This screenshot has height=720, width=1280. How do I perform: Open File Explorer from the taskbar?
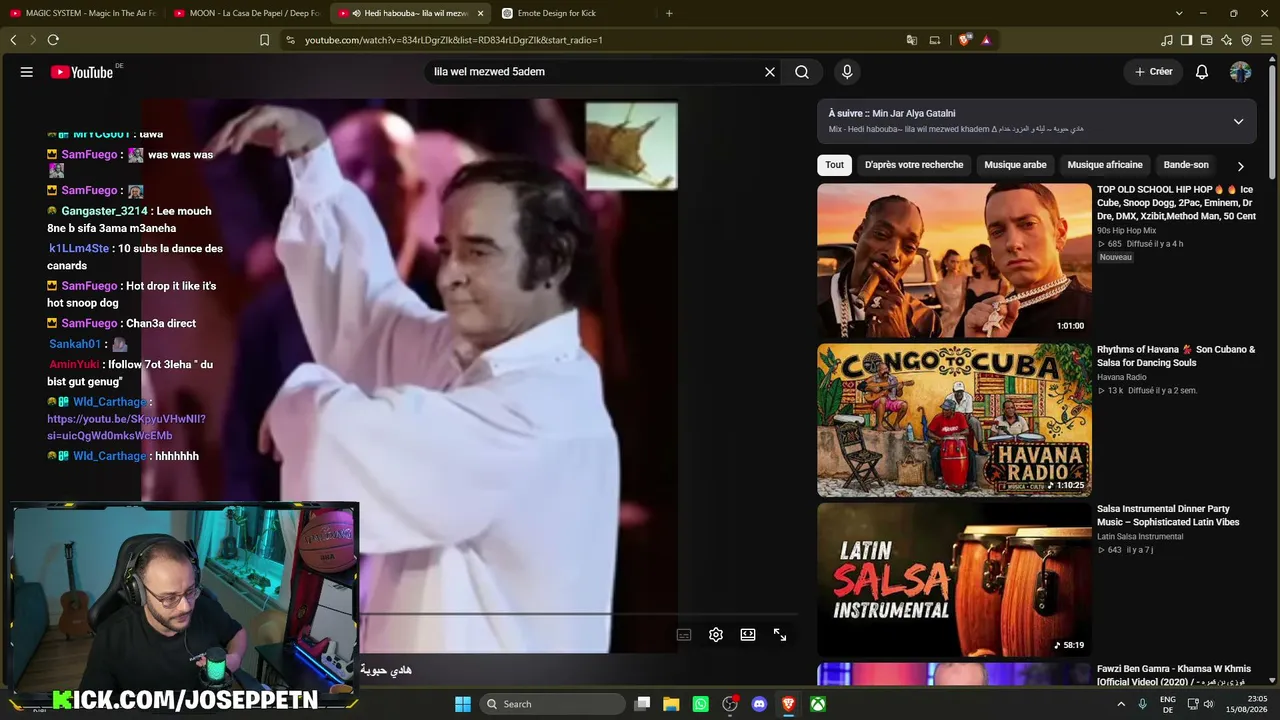click(671, 704)
